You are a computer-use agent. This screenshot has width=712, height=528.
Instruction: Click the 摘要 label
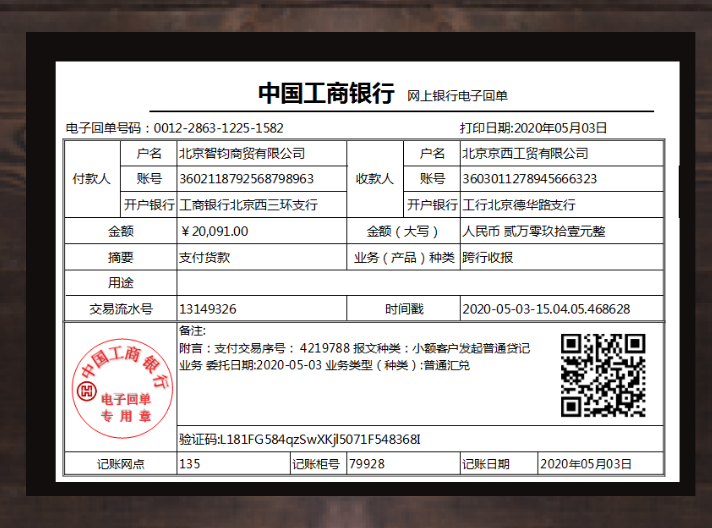click(121, 258)
